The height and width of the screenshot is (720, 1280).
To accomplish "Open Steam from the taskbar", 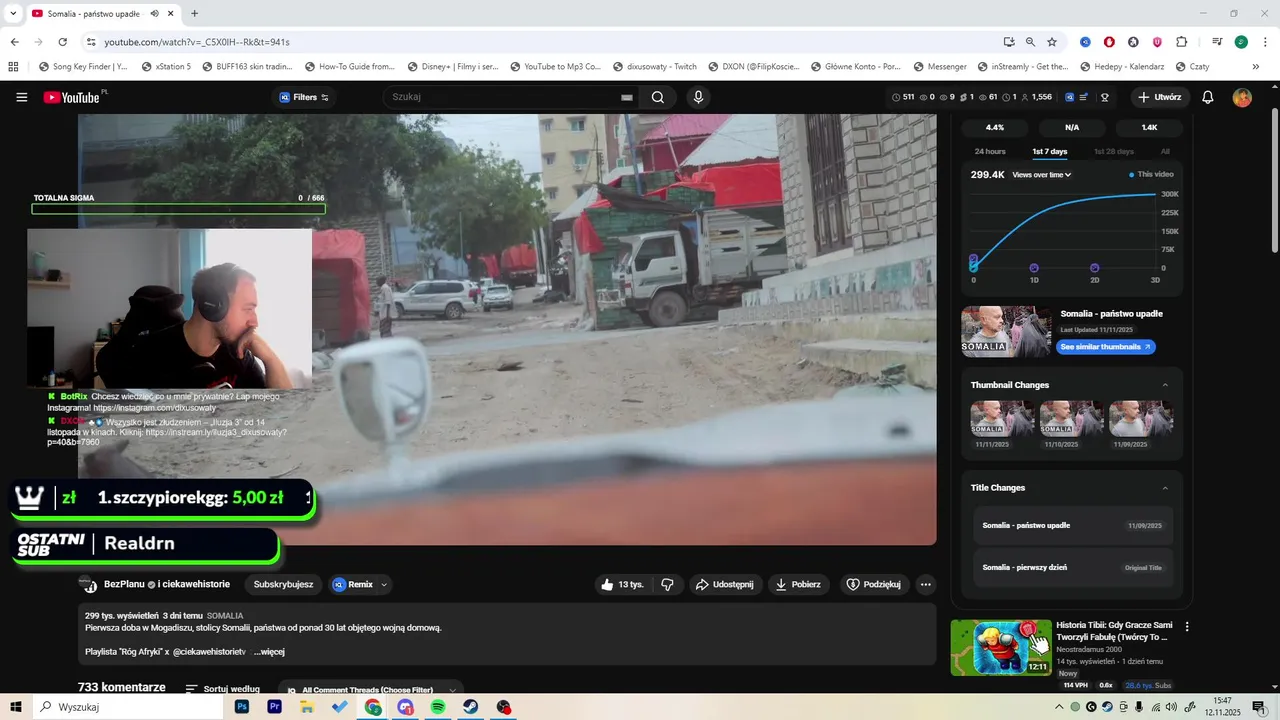I will [471, 707].
